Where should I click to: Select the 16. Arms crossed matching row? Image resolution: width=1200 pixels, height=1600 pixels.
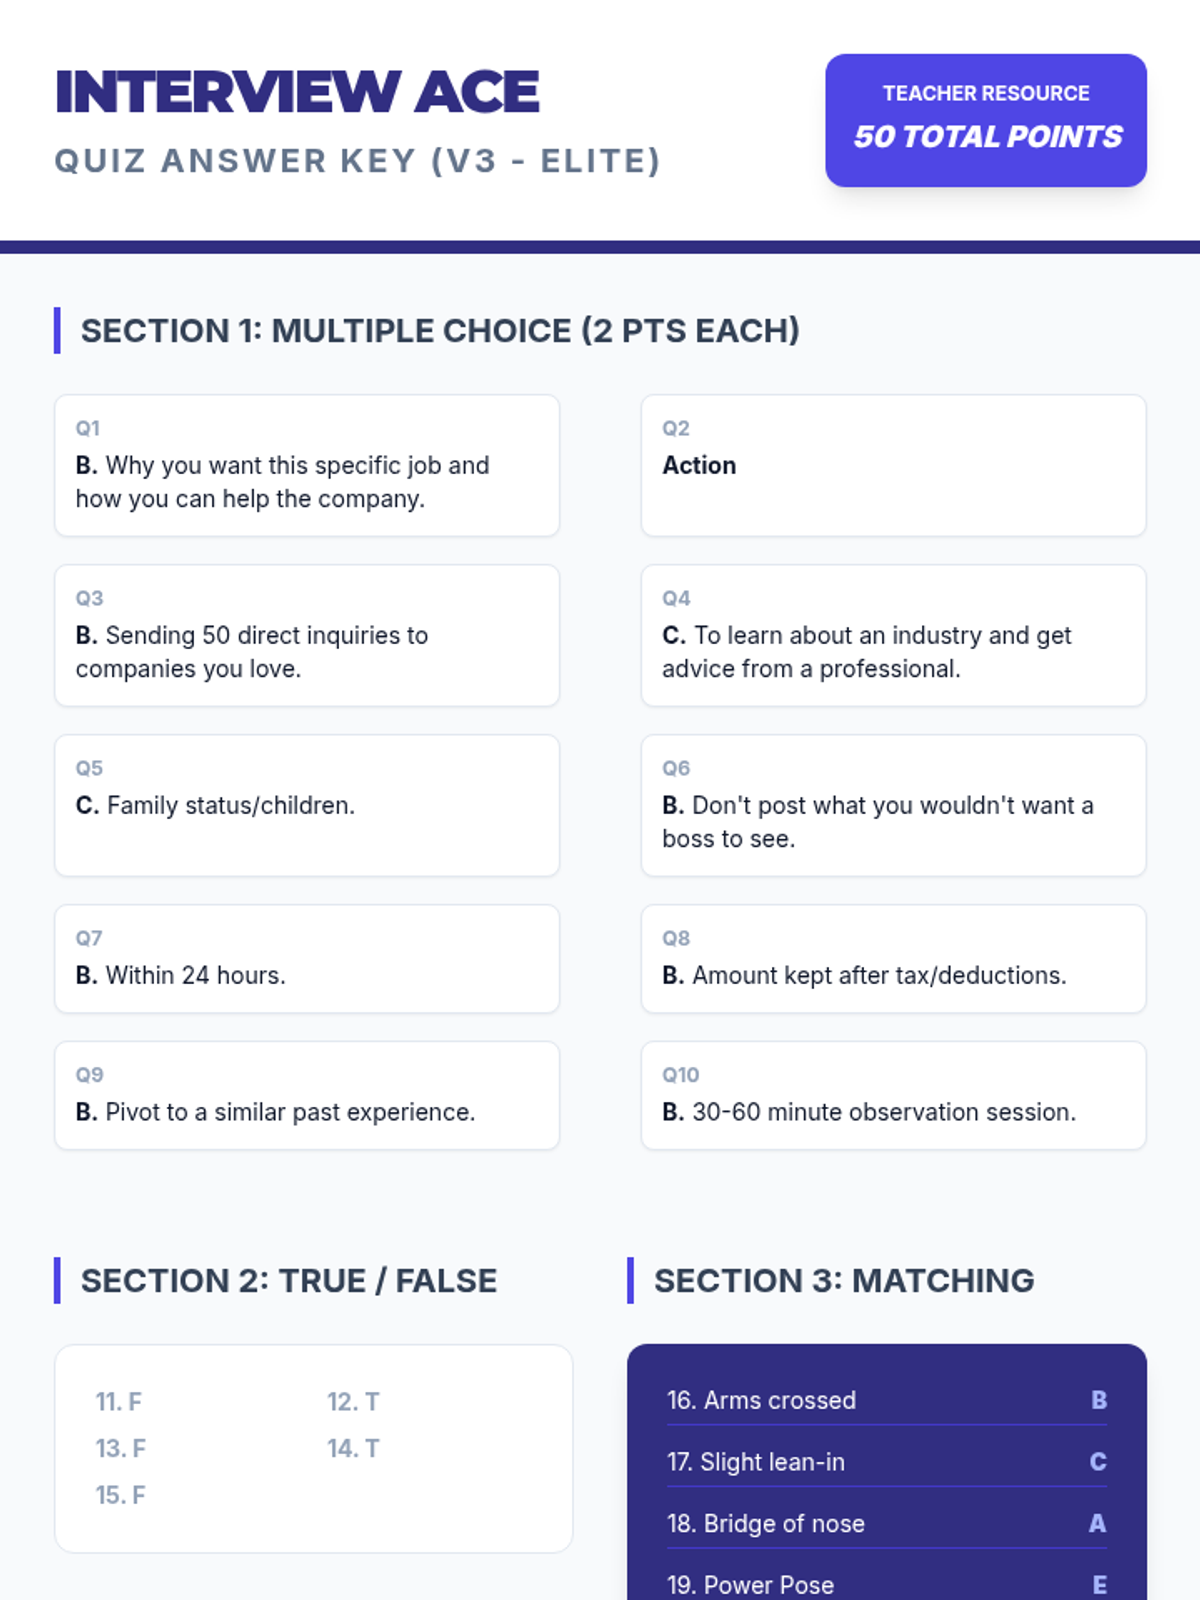tap(886, 1400)
